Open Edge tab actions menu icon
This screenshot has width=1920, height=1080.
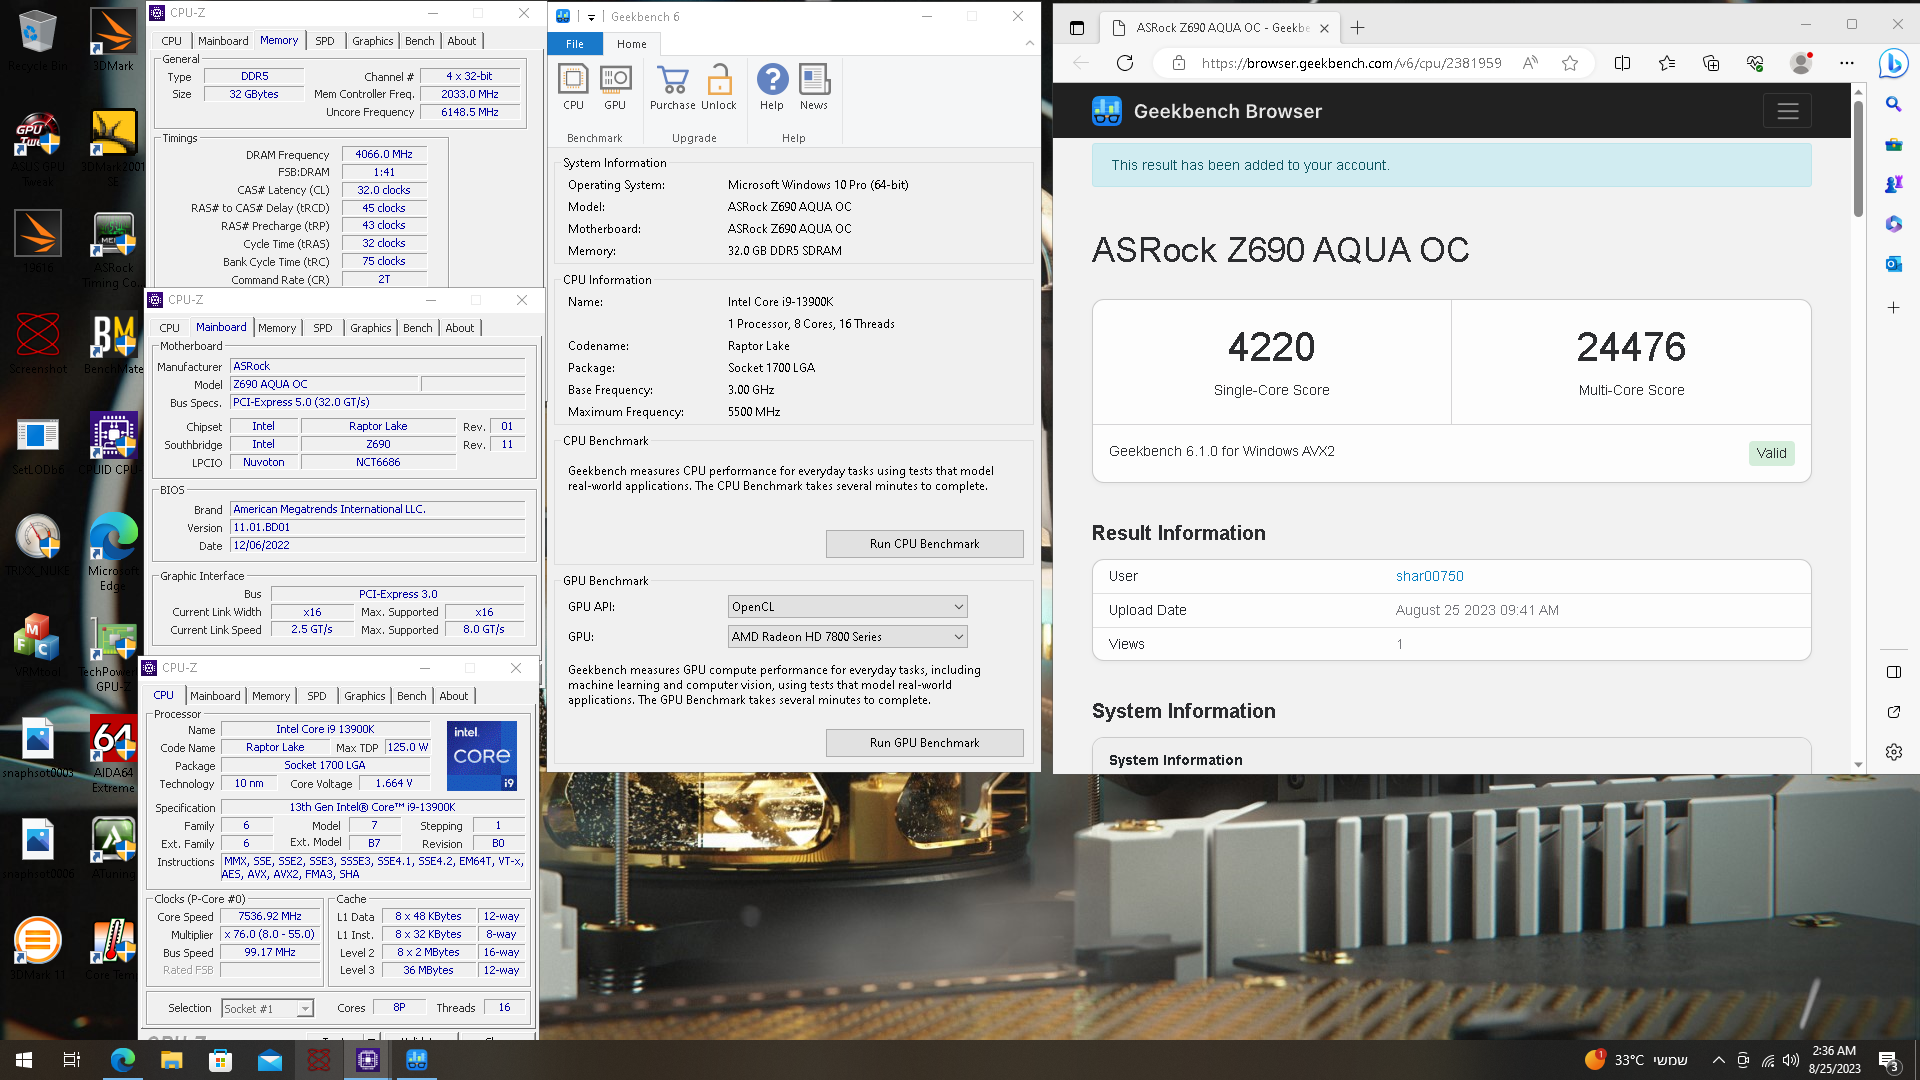1076,28
